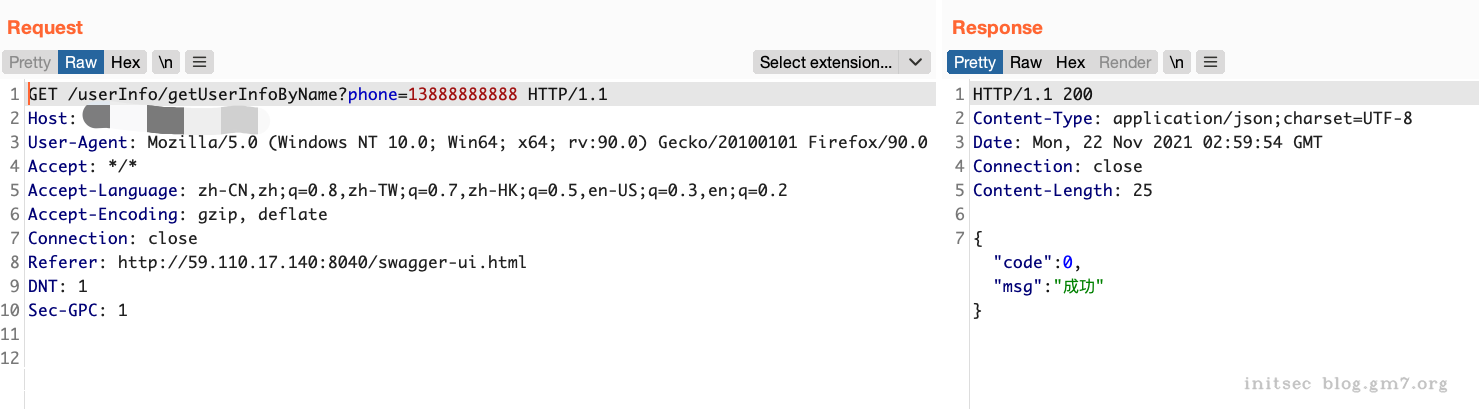
Task: Open the Request pane hamburger options menu
Action: (x=200, y=62)
